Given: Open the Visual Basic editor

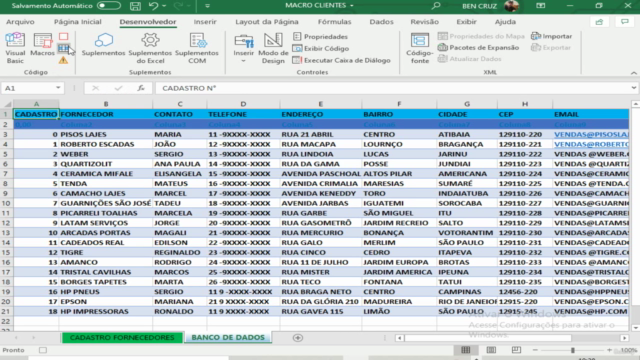Looking at the screenshot, I should click(x=15, y=48).
